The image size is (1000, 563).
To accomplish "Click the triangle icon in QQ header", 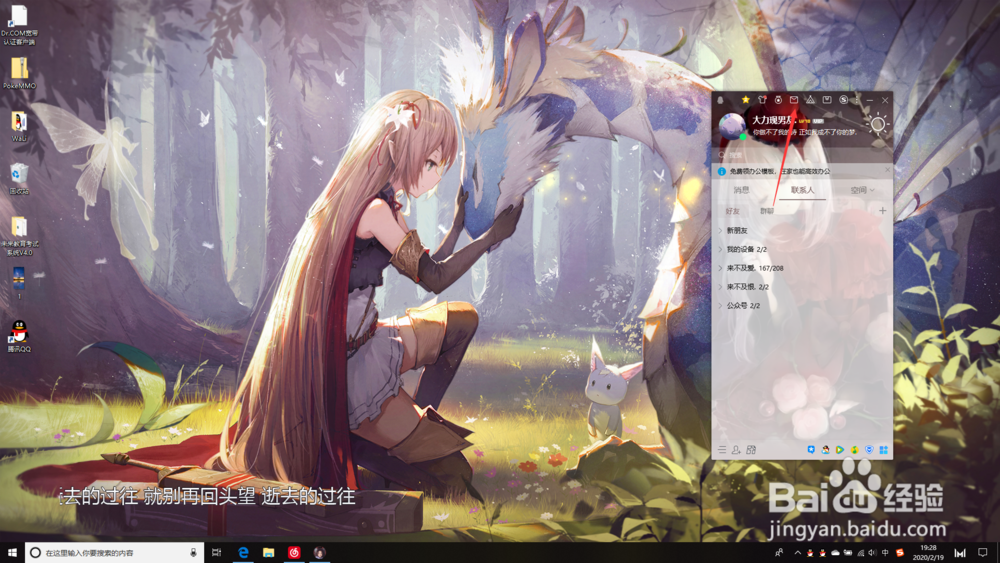I will (810, 100).
